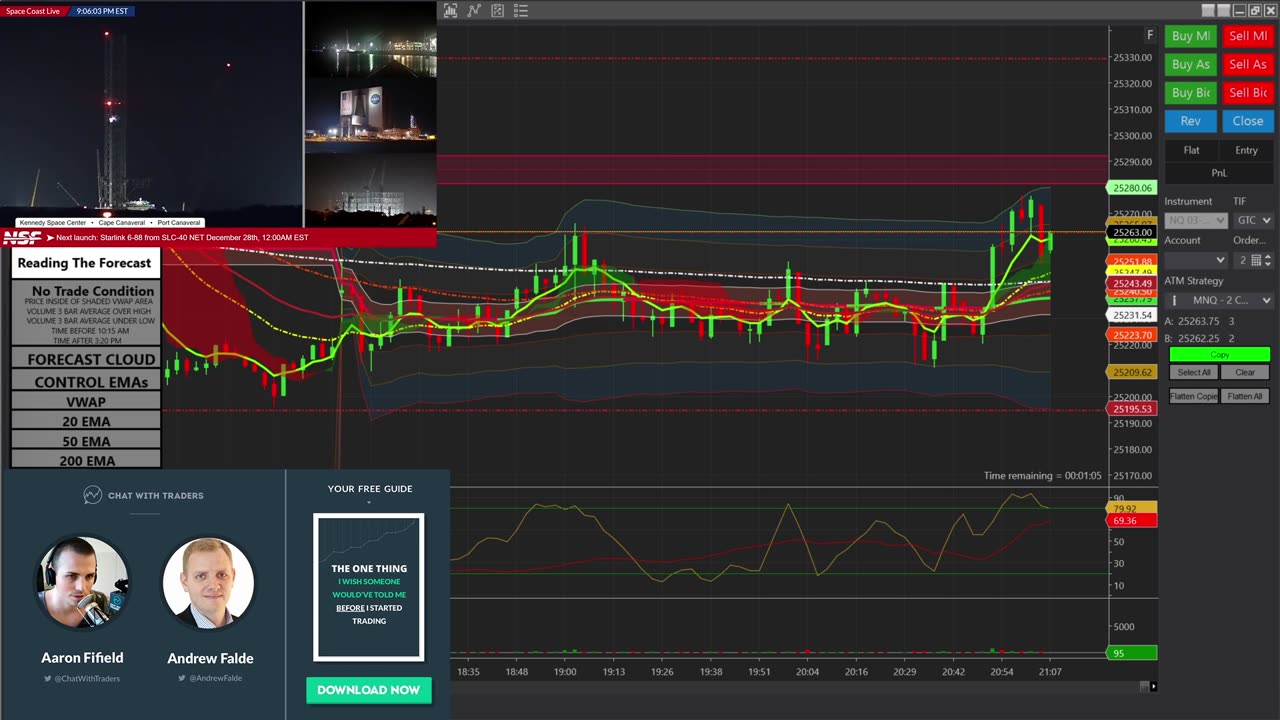The image size is (1280, 720).
Task: Click the 79.92 oscillator value label
Action: point(1132,508)
